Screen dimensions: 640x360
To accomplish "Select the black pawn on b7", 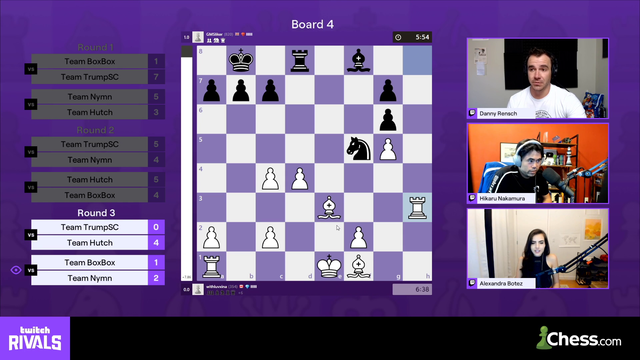I will point(241,89).
